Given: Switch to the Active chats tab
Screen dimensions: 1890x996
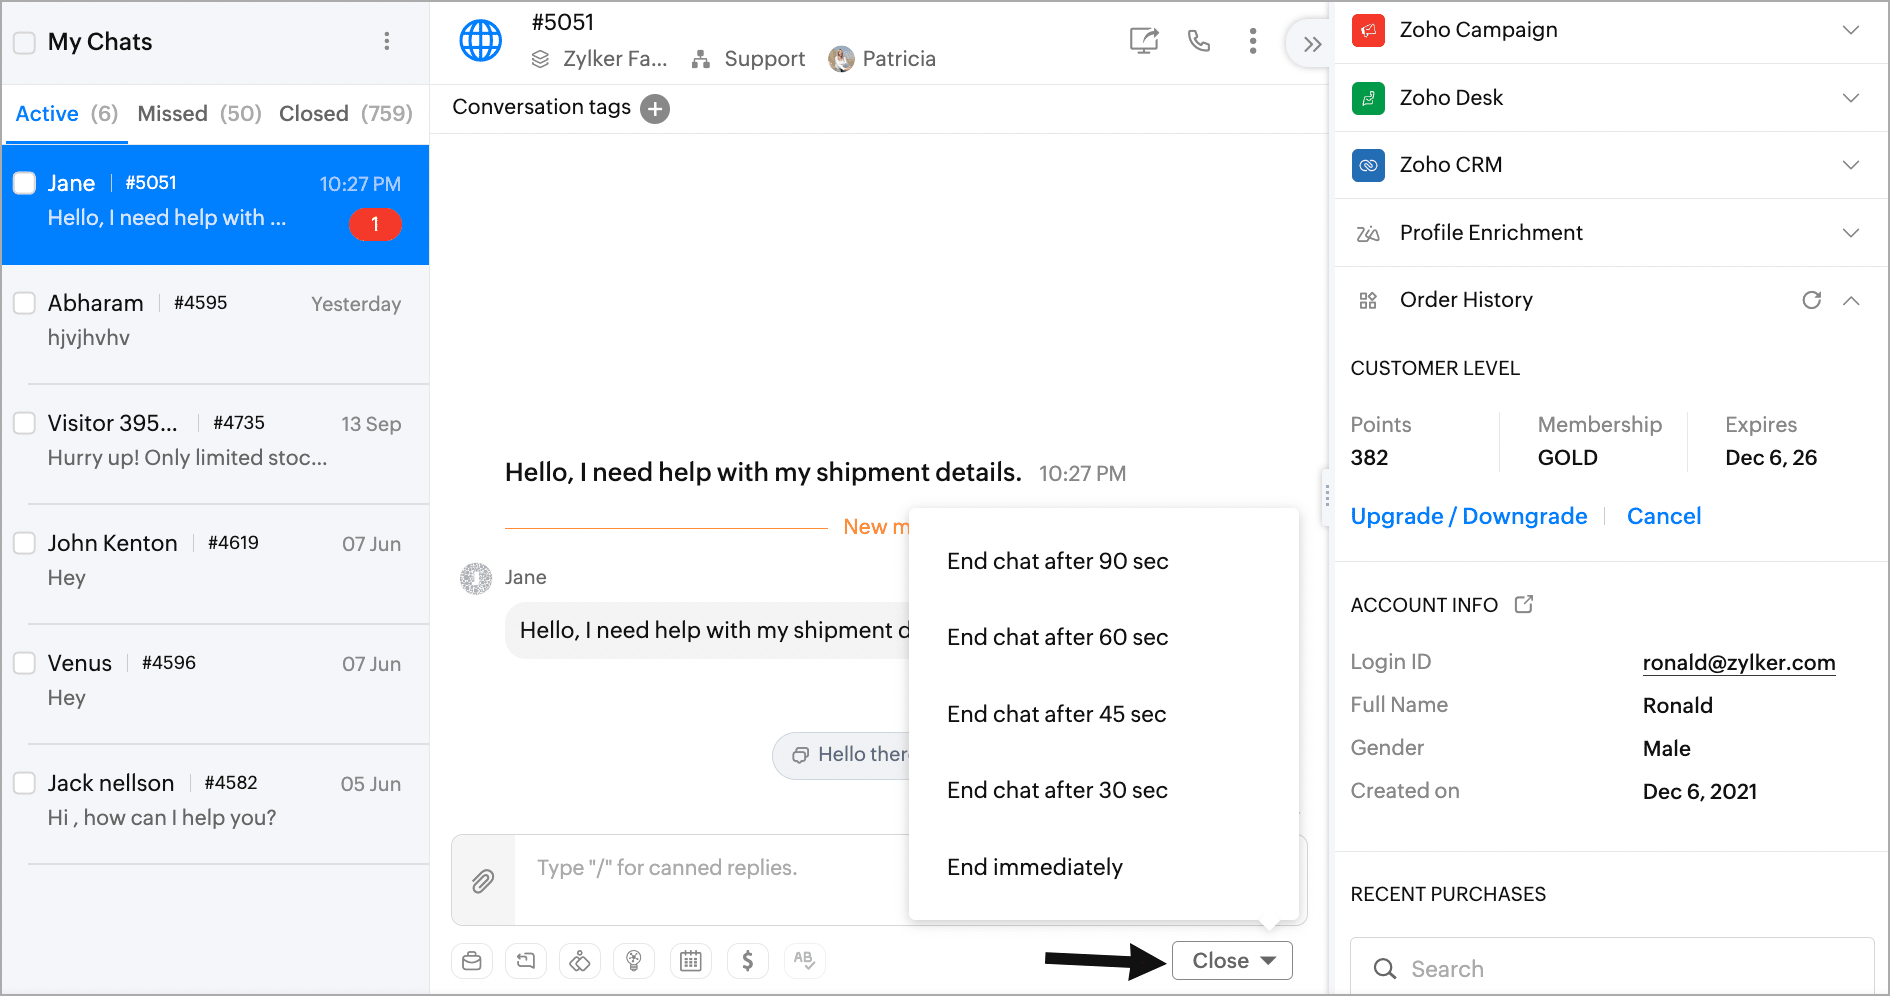Looking at the screenshot, I should coord(66,114).
